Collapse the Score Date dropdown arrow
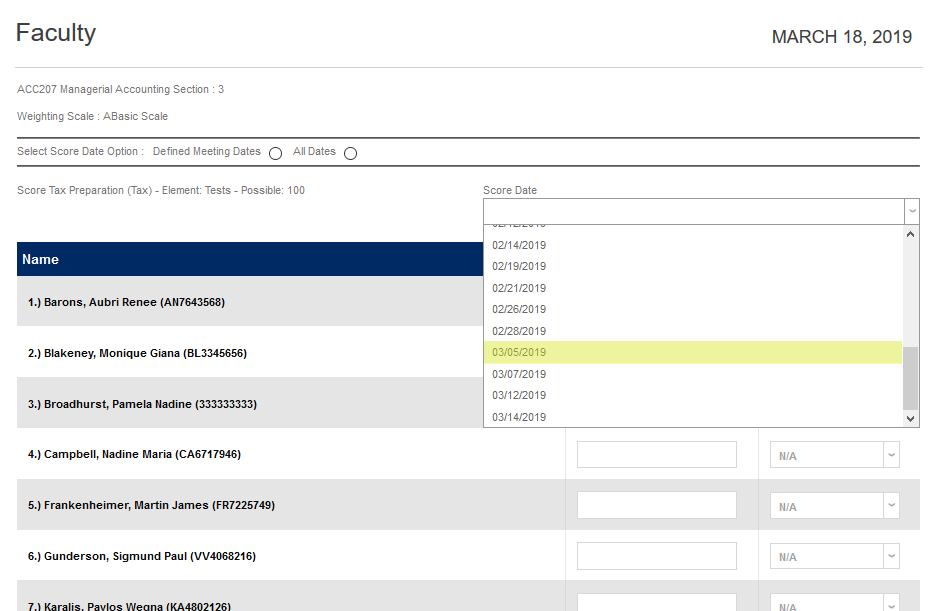The image size is (936, 611). 911,211
